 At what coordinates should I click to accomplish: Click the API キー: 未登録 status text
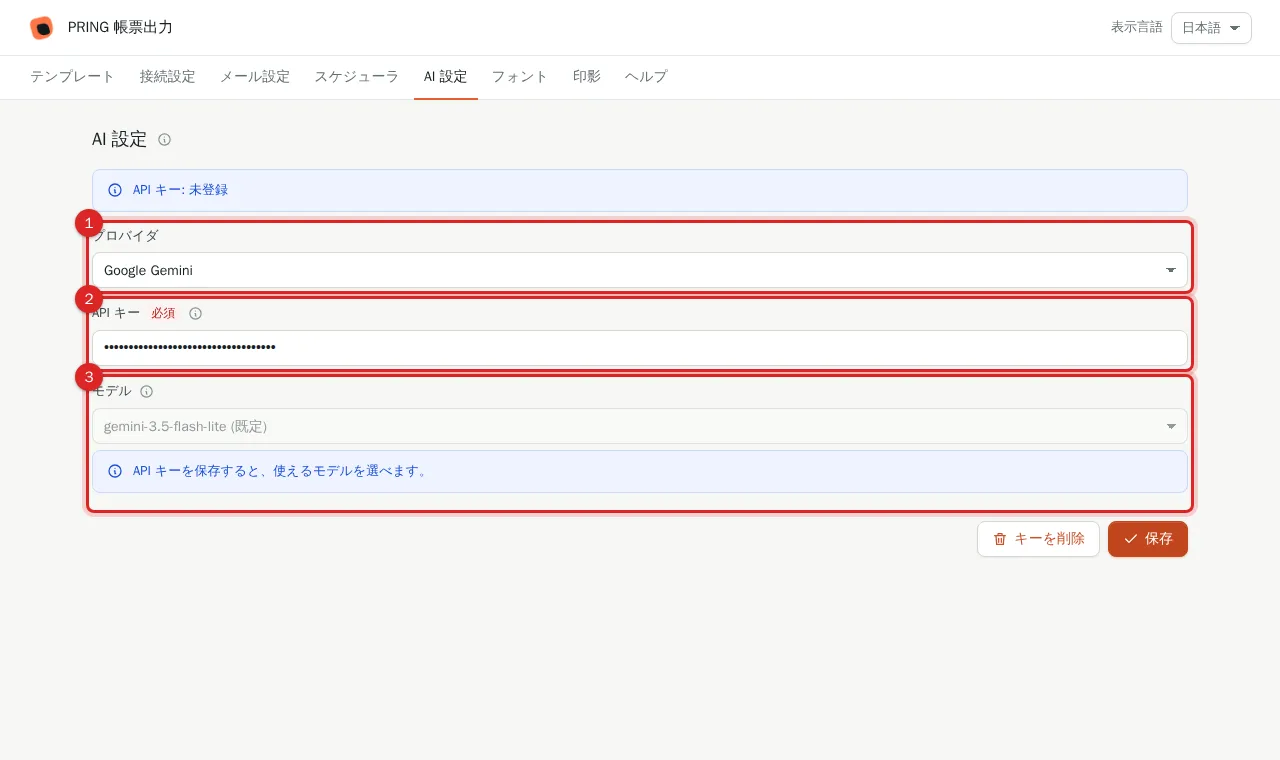point(180,190)
